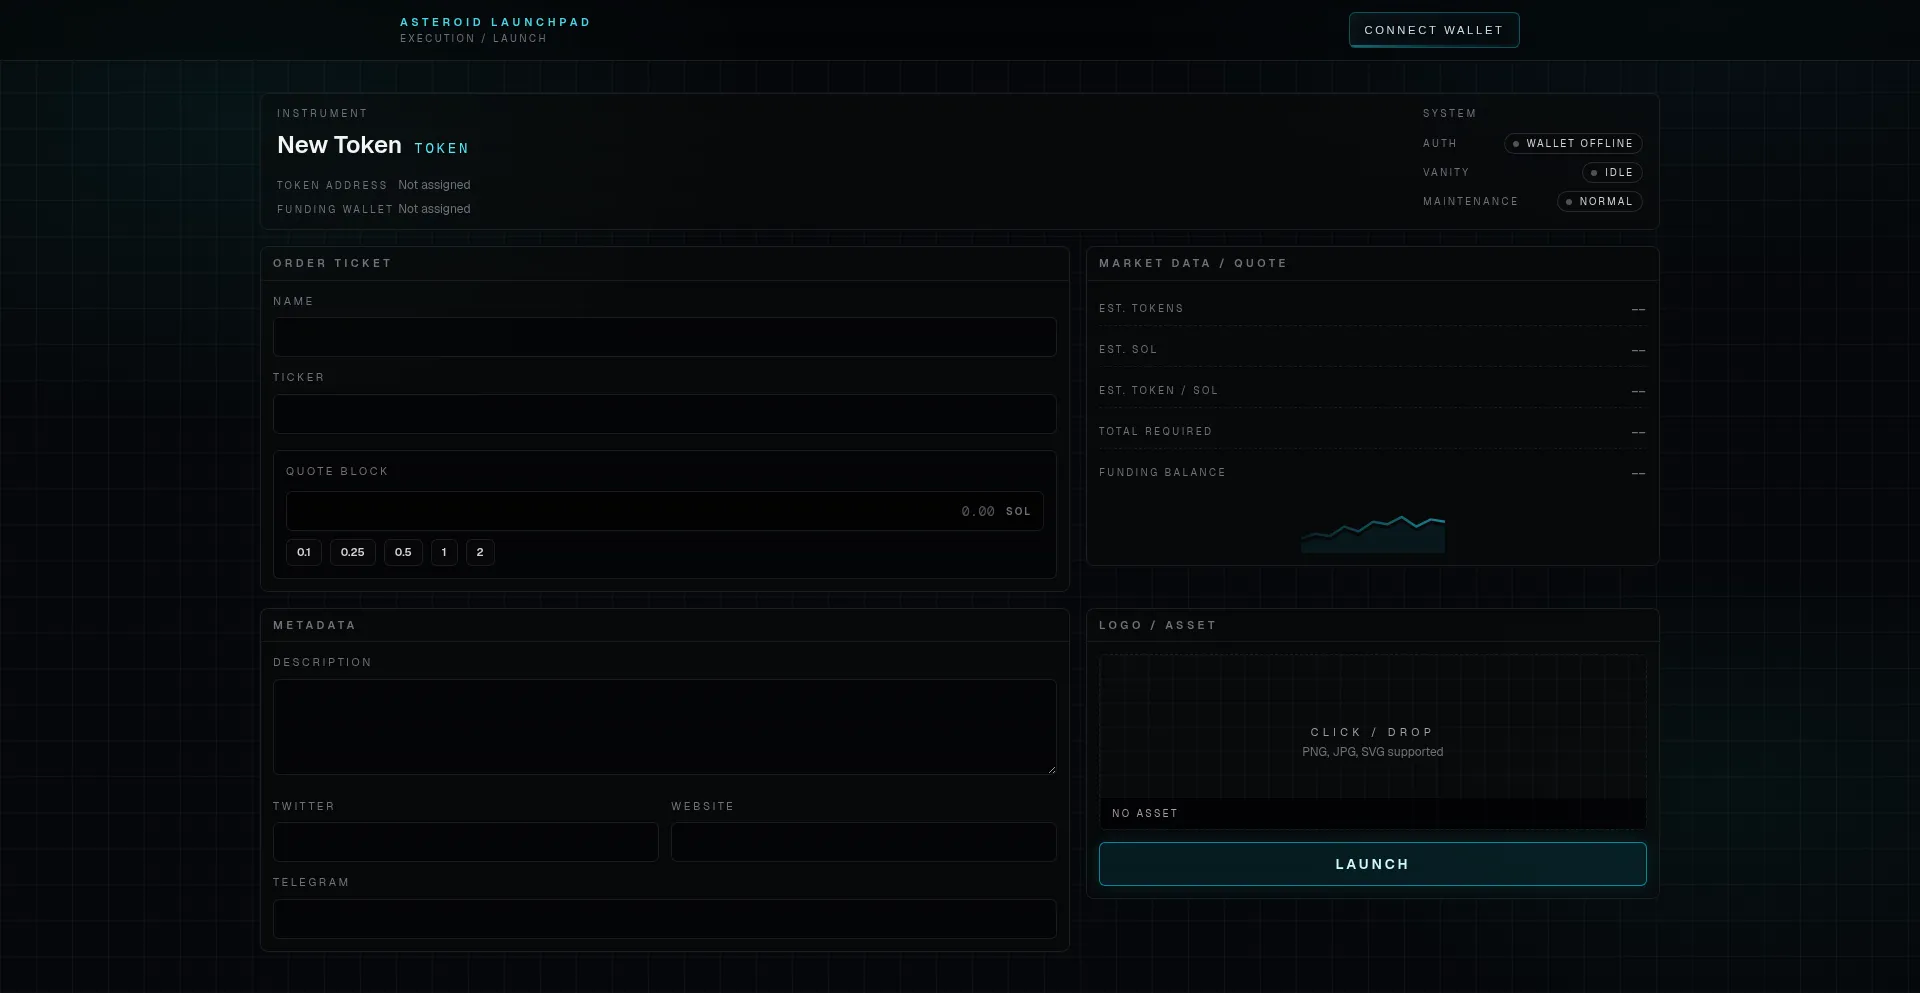Toggle the 2 SOL preset amount
The height and width of the screenshot is (993, 1920).
click(479, 552)
